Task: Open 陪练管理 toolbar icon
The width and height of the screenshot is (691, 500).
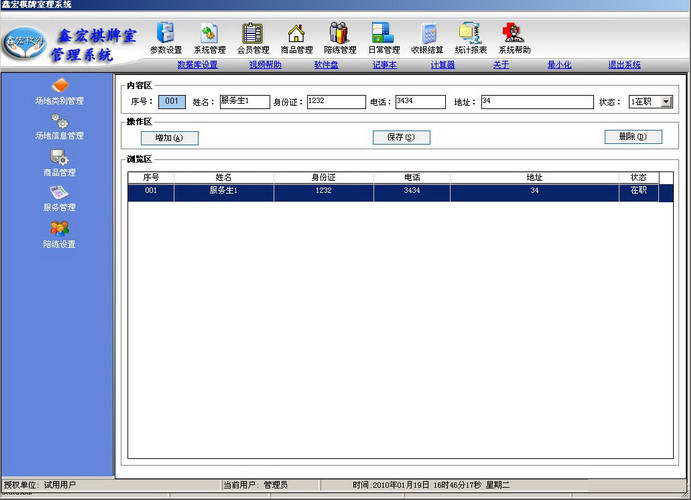Action: click(x=340, y=38)
